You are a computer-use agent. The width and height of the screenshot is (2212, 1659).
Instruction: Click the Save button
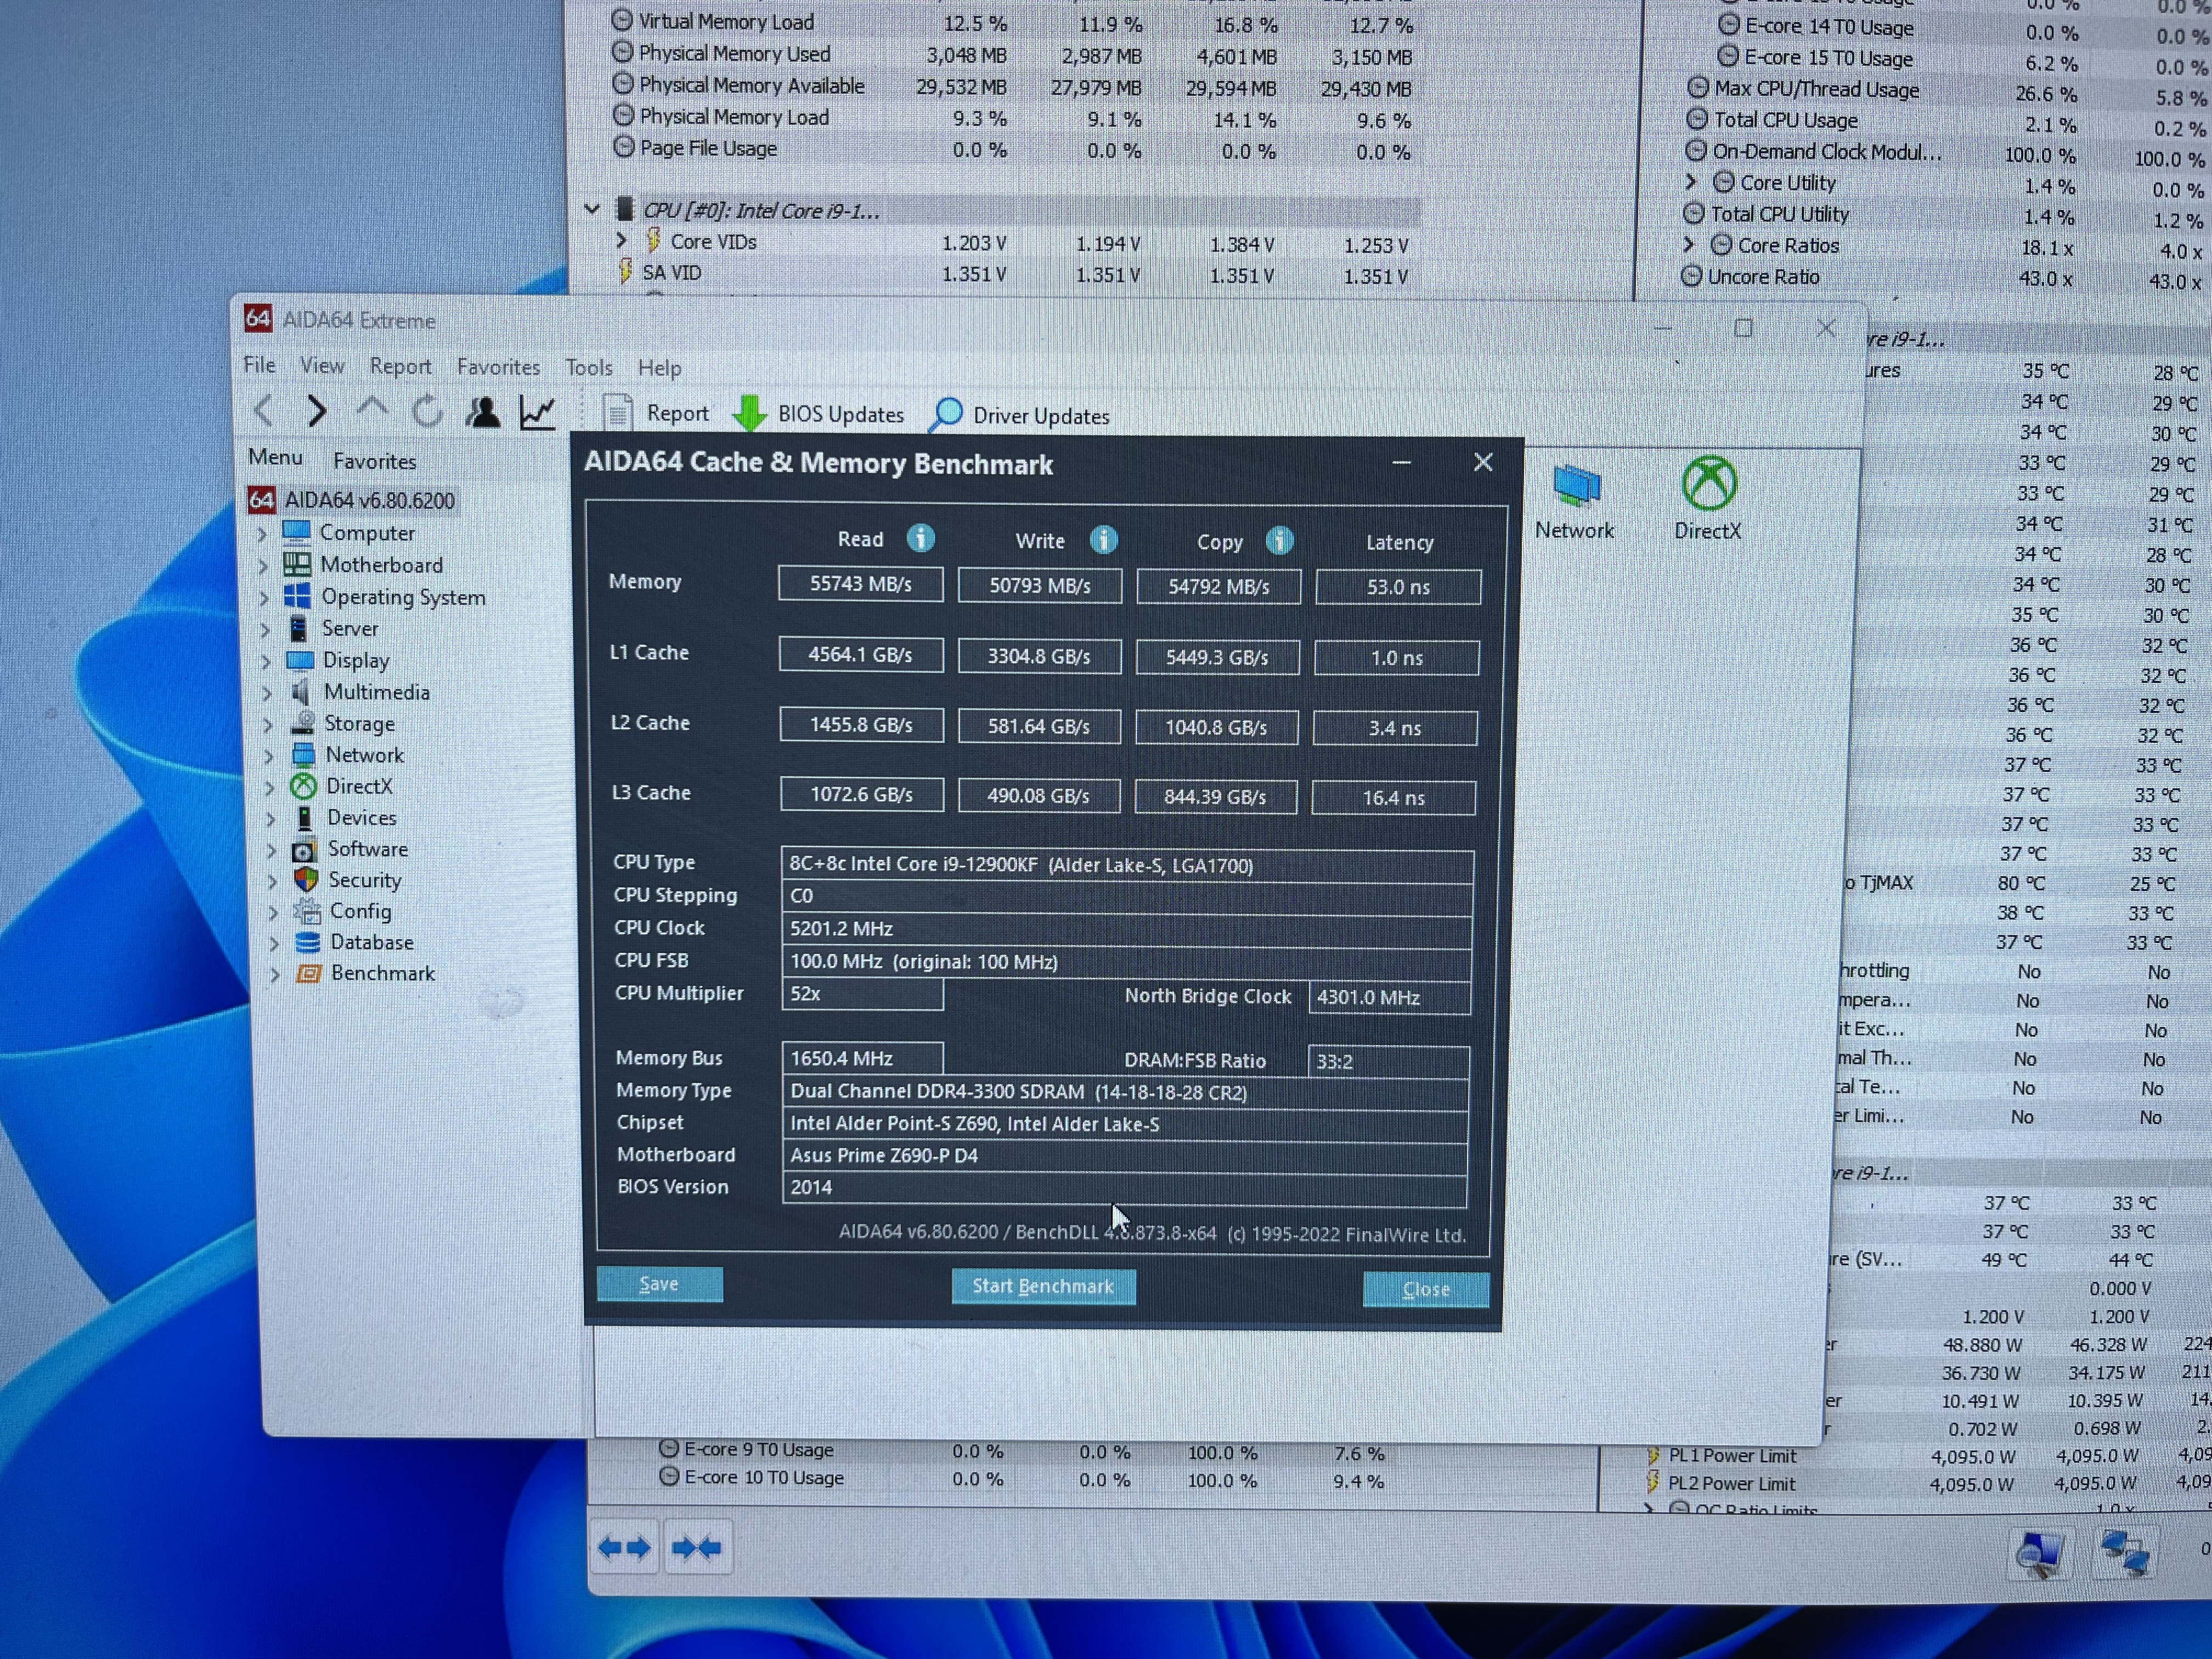pyautogui.click(x=659, y=1284)
